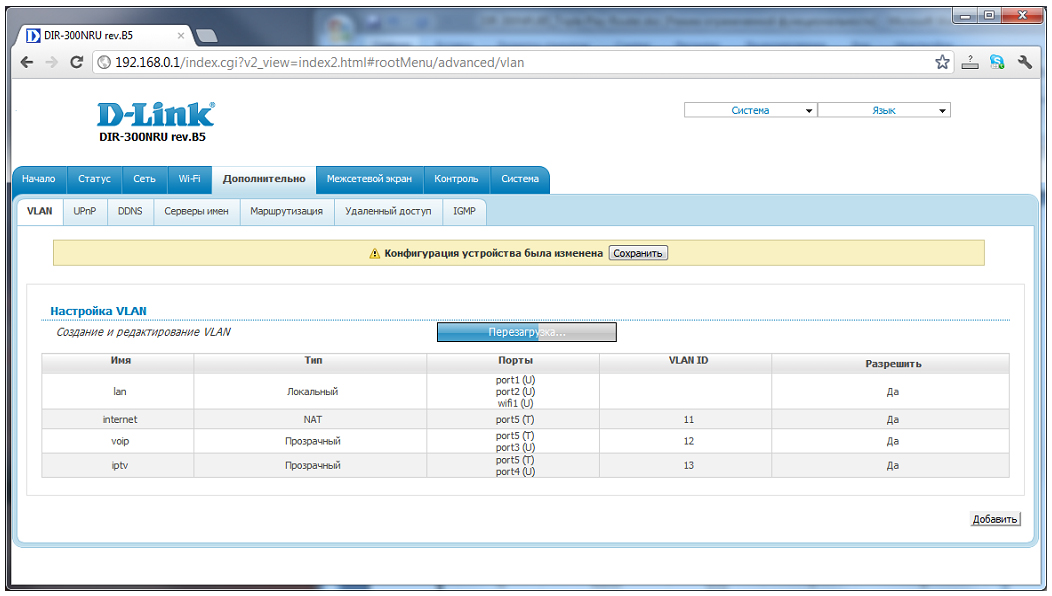Click the Skype extension icon
The image size is (1052, 596).
(x=997, y=62)
